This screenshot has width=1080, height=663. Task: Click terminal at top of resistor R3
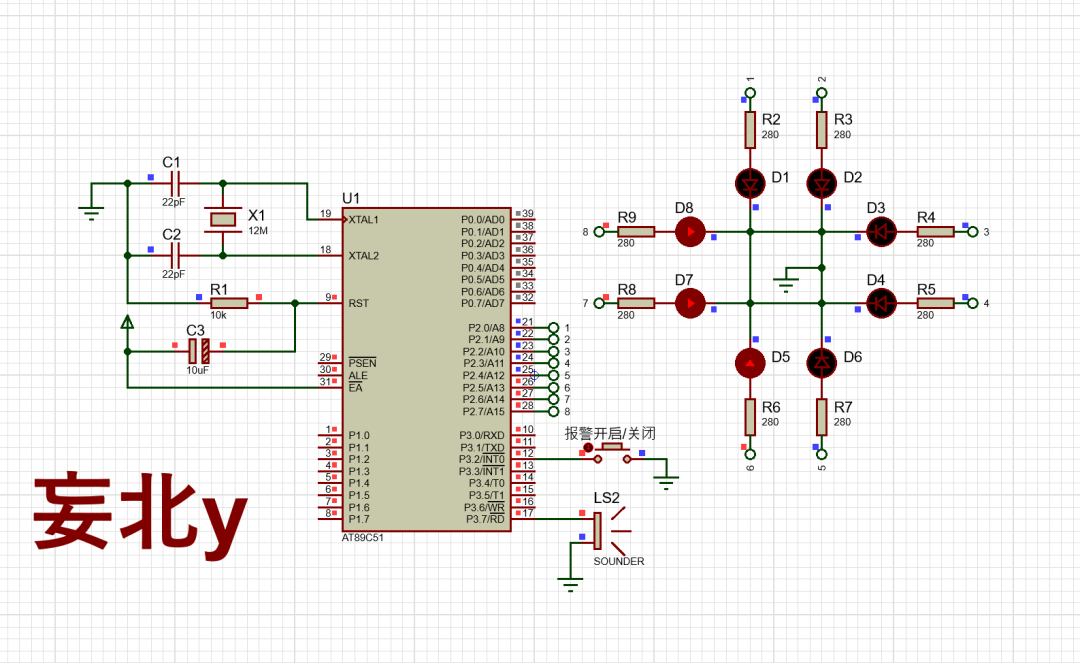822,93
